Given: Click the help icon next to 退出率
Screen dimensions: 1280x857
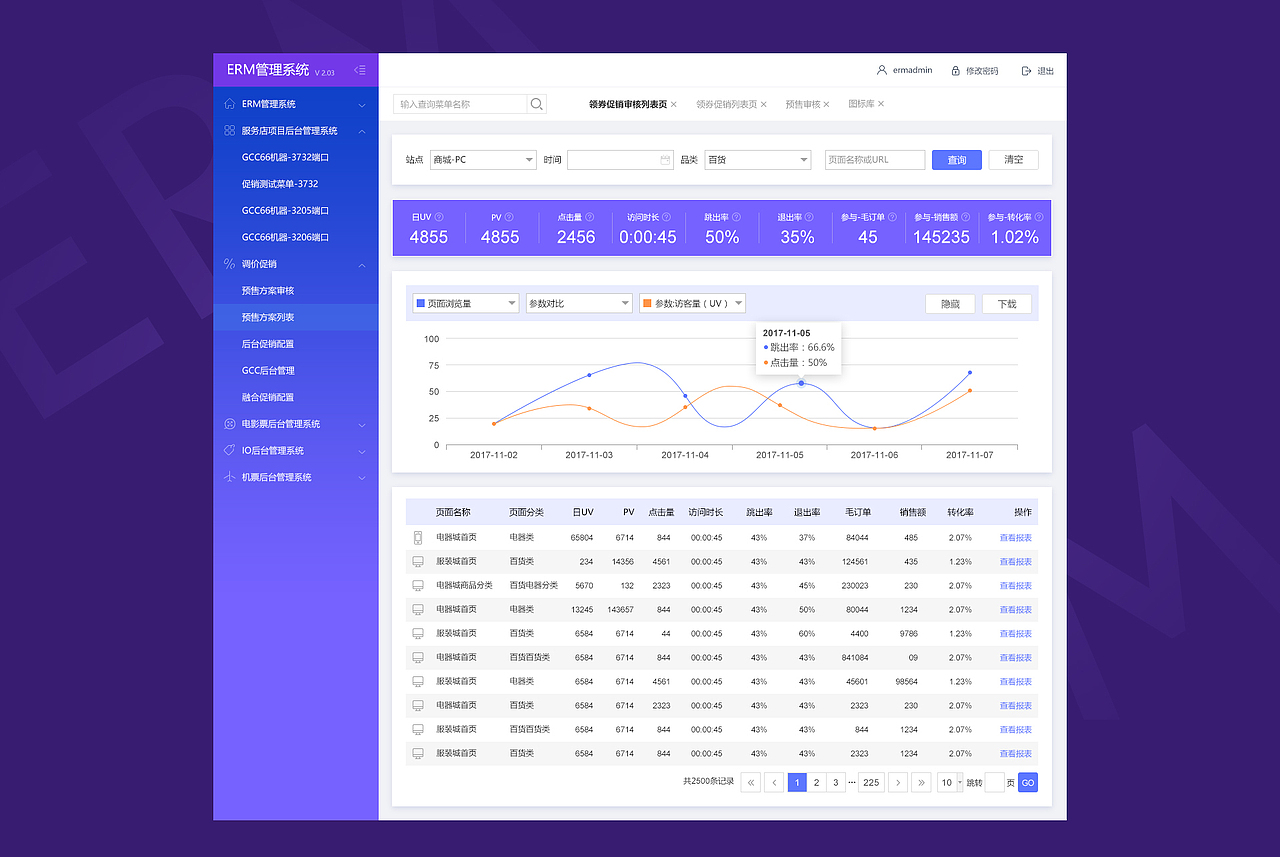Looking at the screenshot, I should pos(810,217).
